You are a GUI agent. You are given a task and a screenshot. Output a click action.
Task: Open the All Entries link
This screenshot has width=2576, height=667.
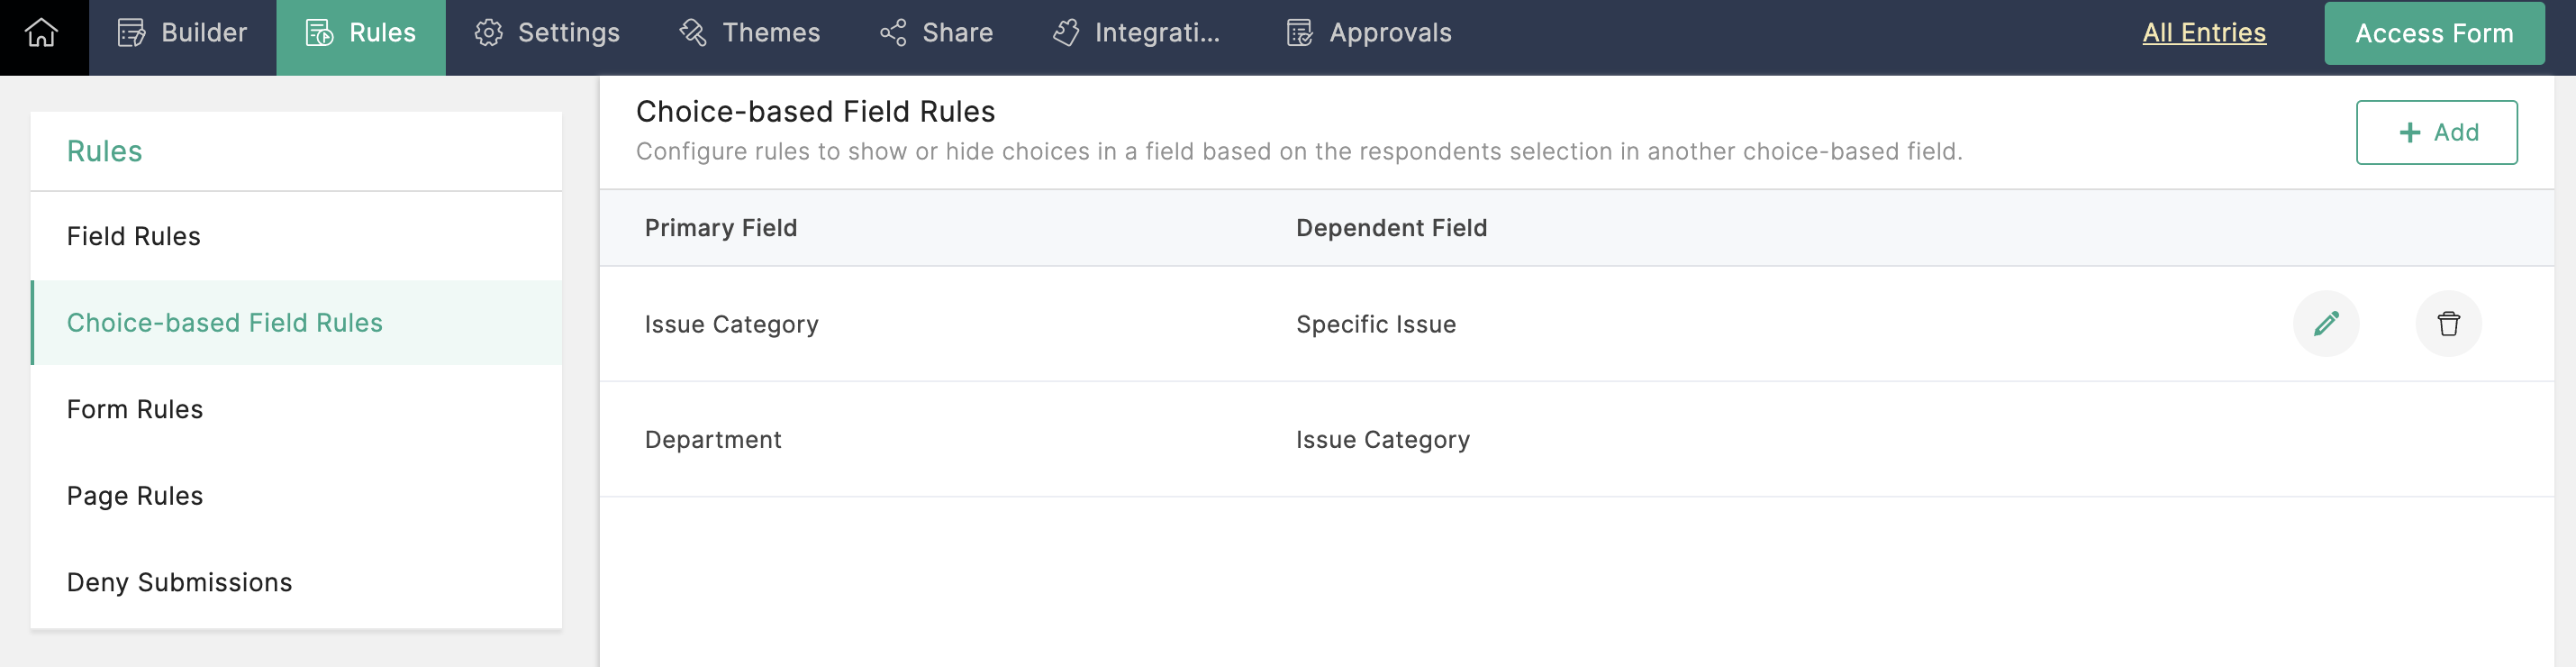pos(2203,34)
